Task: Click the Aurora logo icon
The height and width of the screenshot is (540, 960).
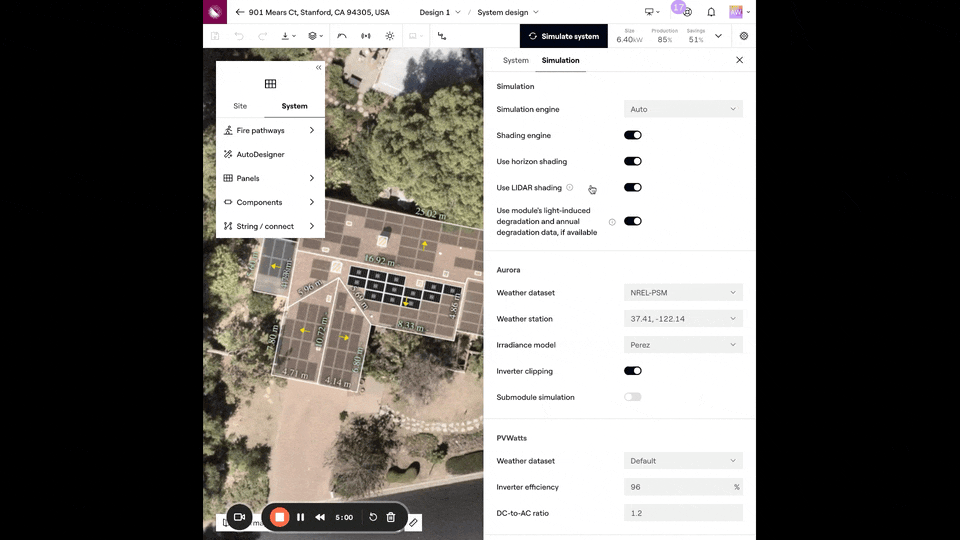Action: point(215,12)
